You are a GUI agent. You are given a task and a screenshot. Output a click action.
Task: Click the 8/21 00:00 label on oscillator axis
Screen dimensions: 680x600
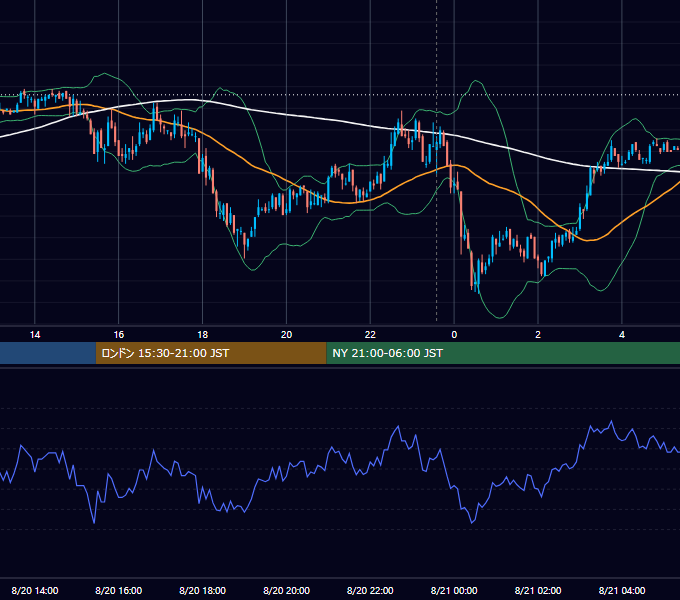point(454,590)
